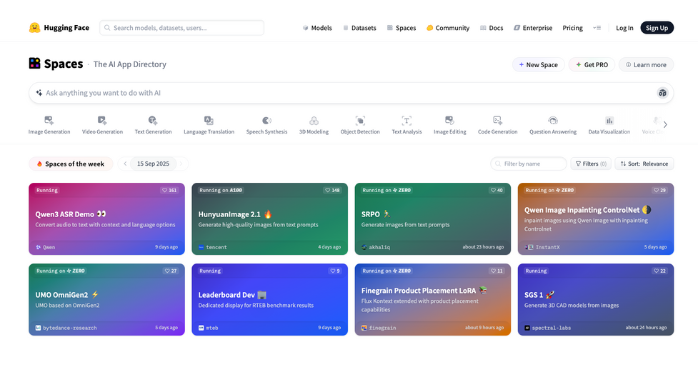Like the HunyuanImage 2.1 space
The height and width of the screenshot is (365, 698).
tap(332, 190)
